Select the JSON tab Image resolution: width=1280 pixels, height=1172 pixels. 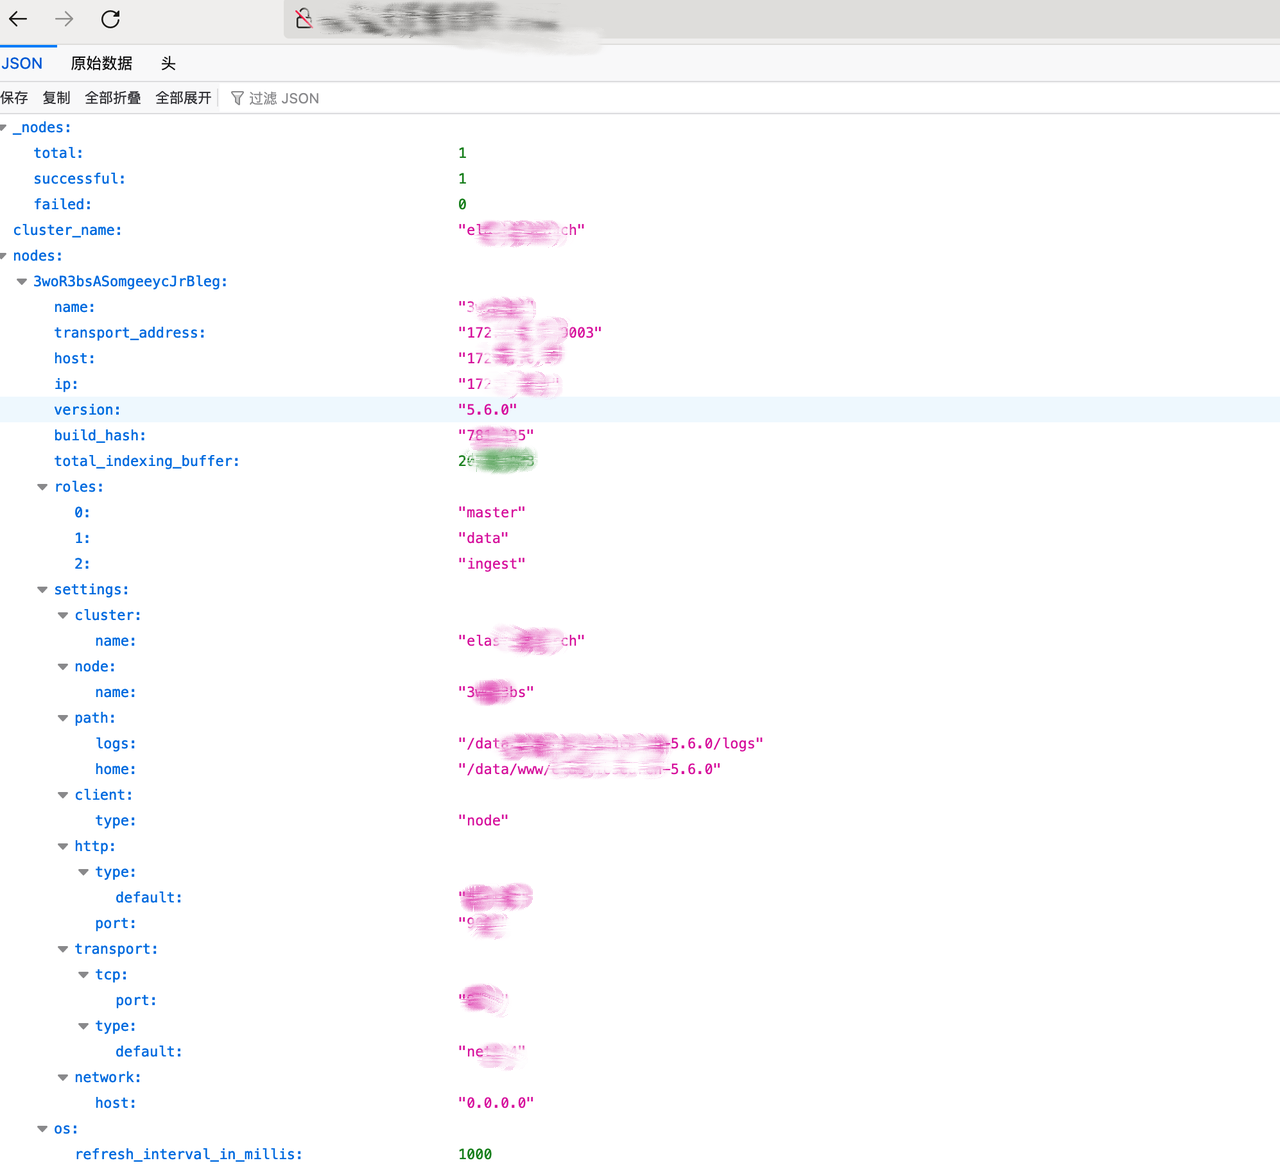22,63
